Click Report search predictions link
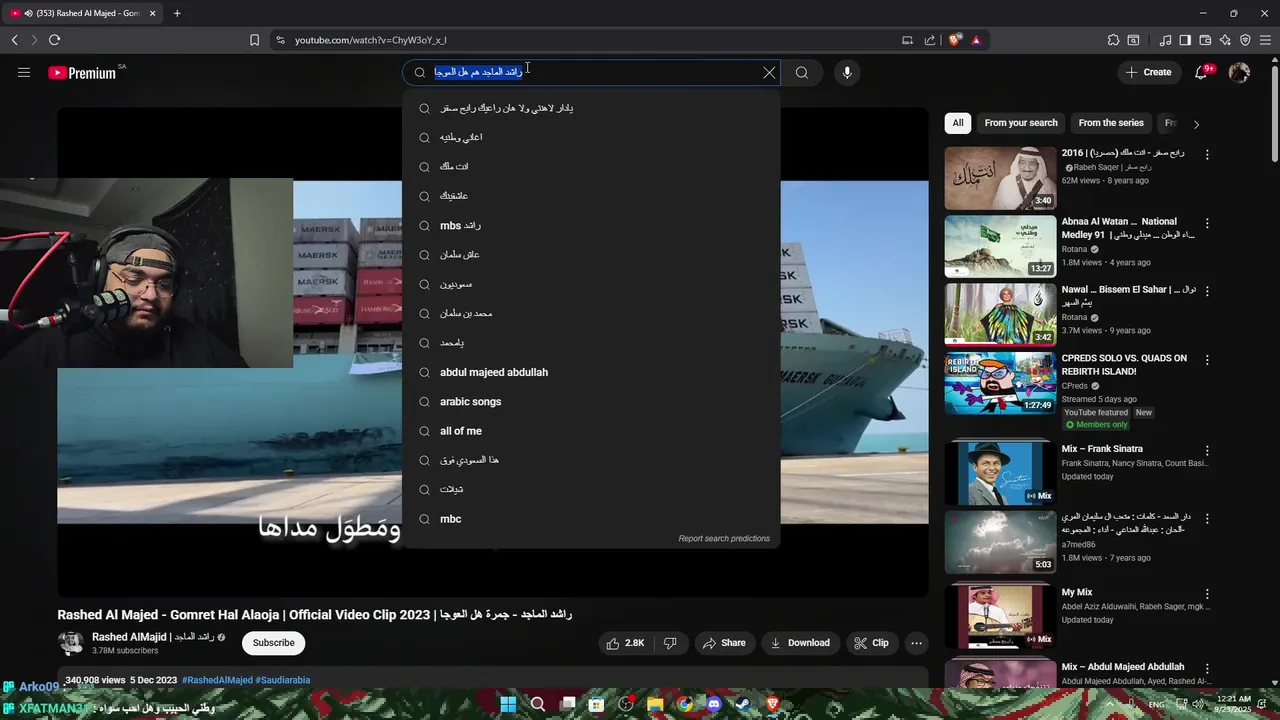The height and width of the screenshot is (720, 1280). (724, 539)
